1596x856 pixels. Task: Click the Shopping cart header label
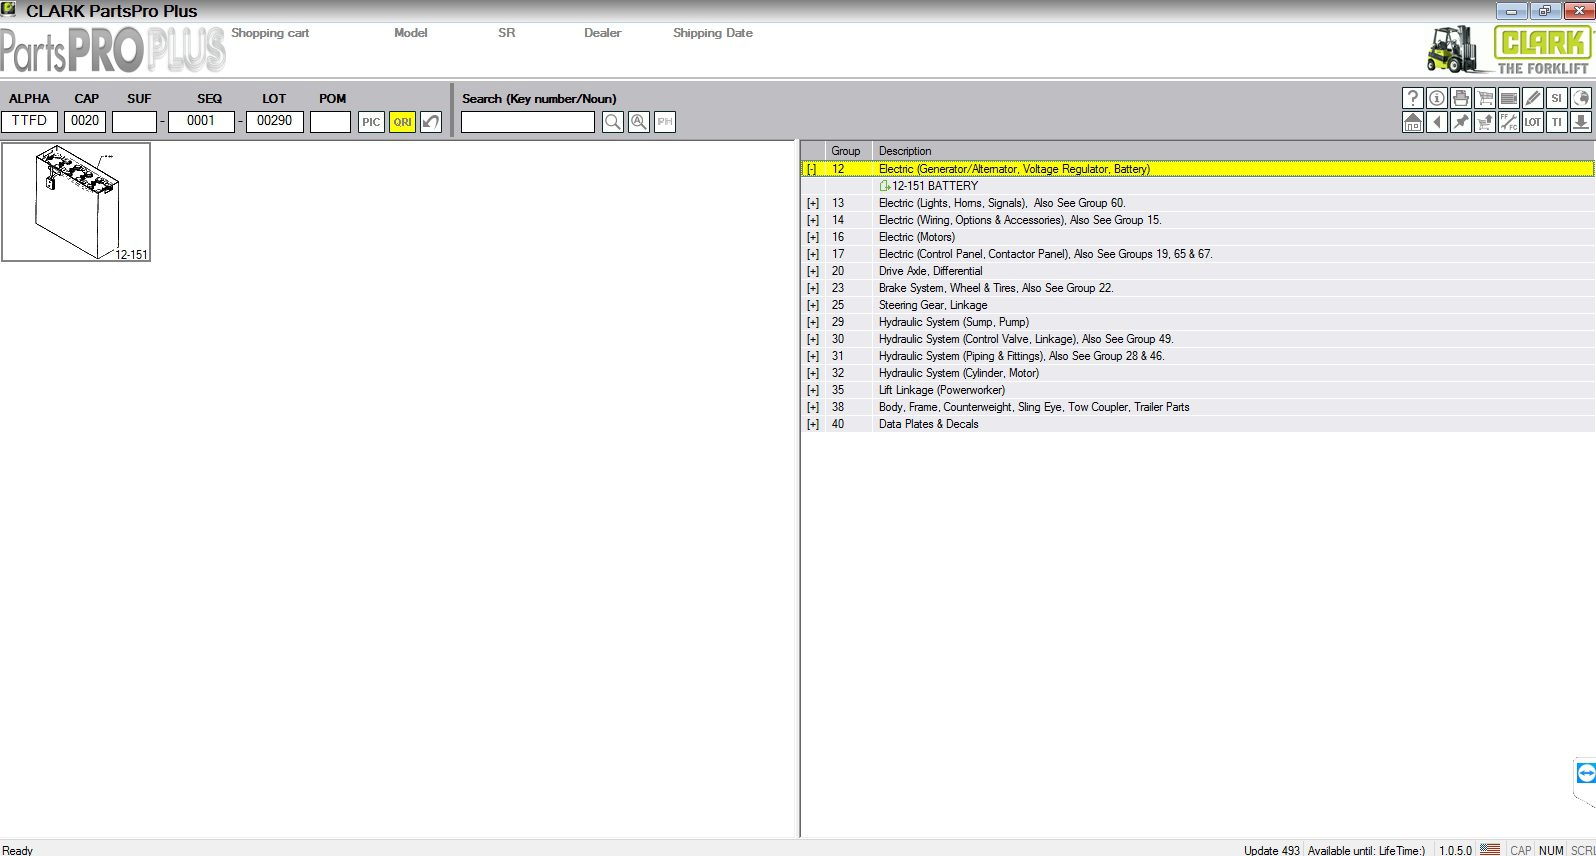[x=270, y=33]
